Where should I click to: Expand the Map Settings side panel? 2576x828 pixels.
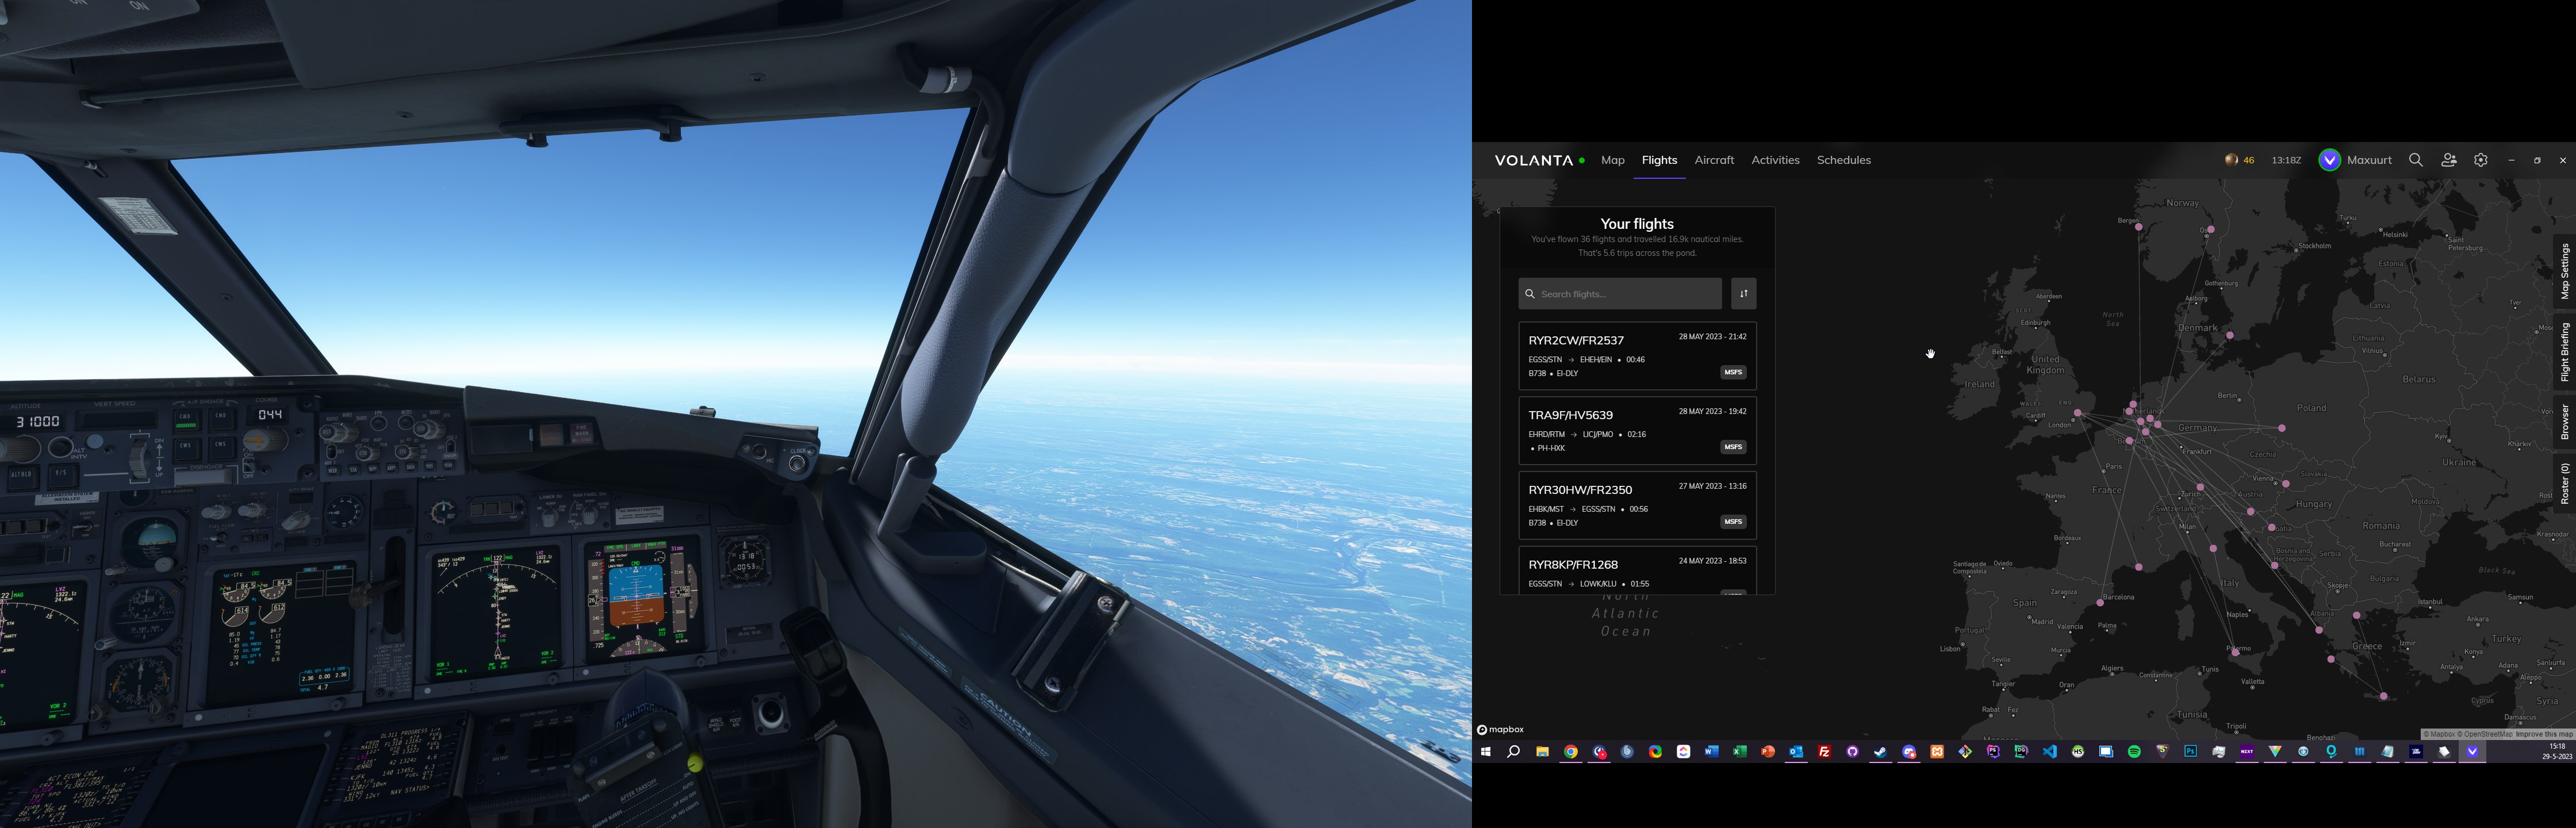tap(2564, 271)
